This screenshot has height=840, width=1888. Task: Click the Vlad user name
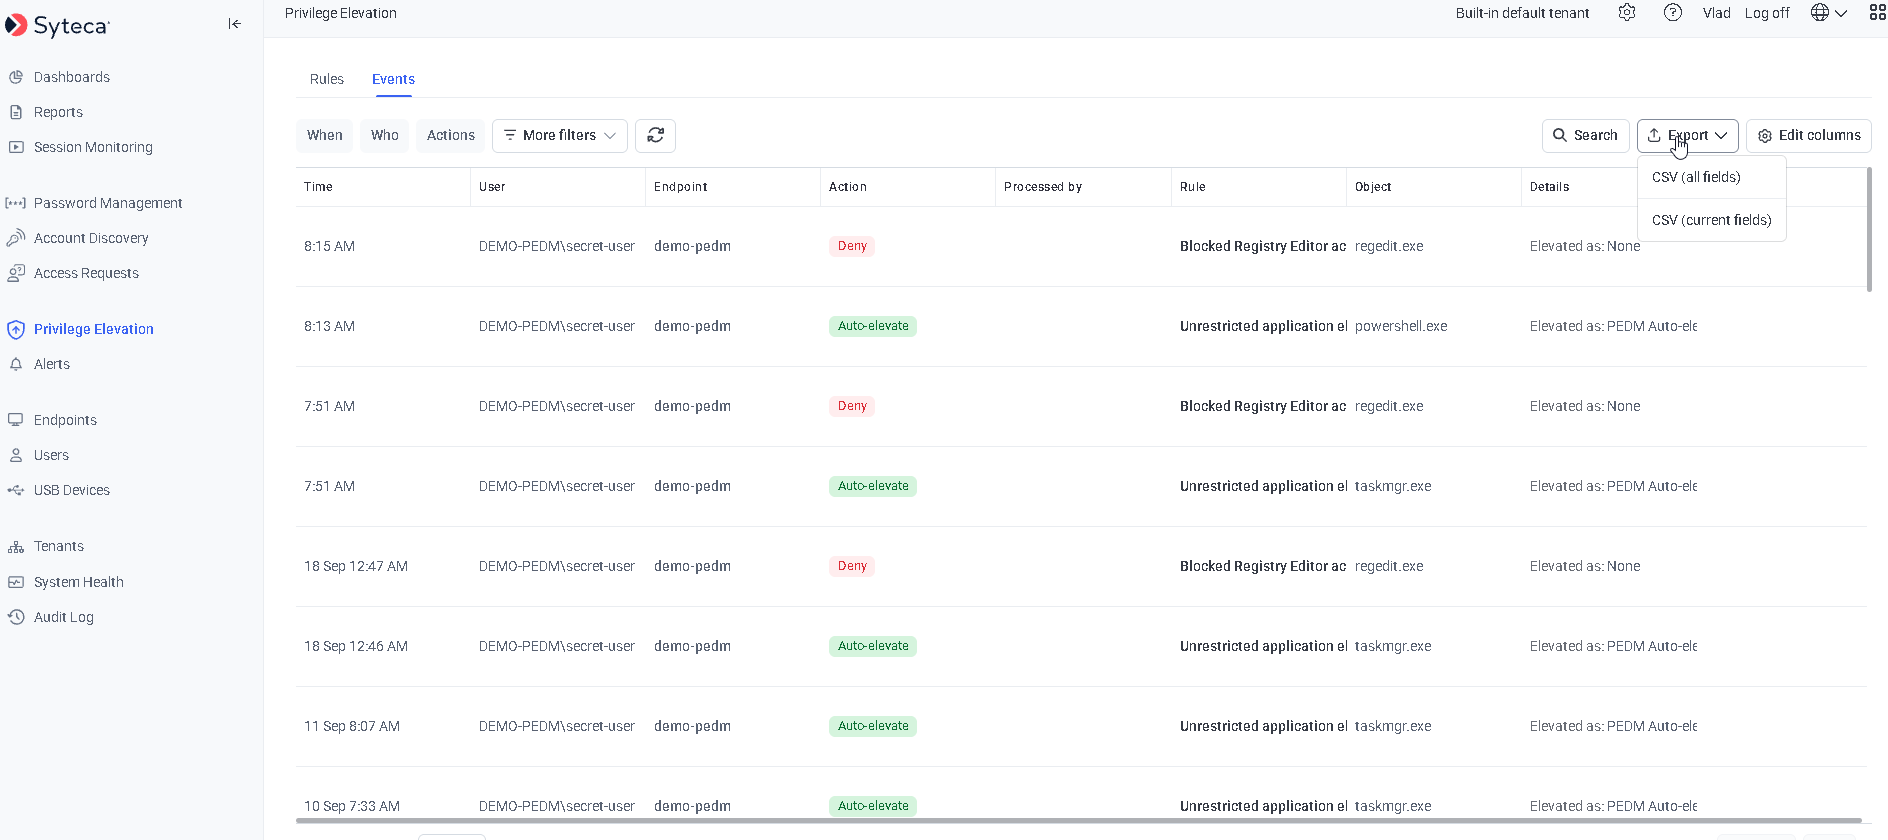pyautogui.click(x=1716, y=13)
